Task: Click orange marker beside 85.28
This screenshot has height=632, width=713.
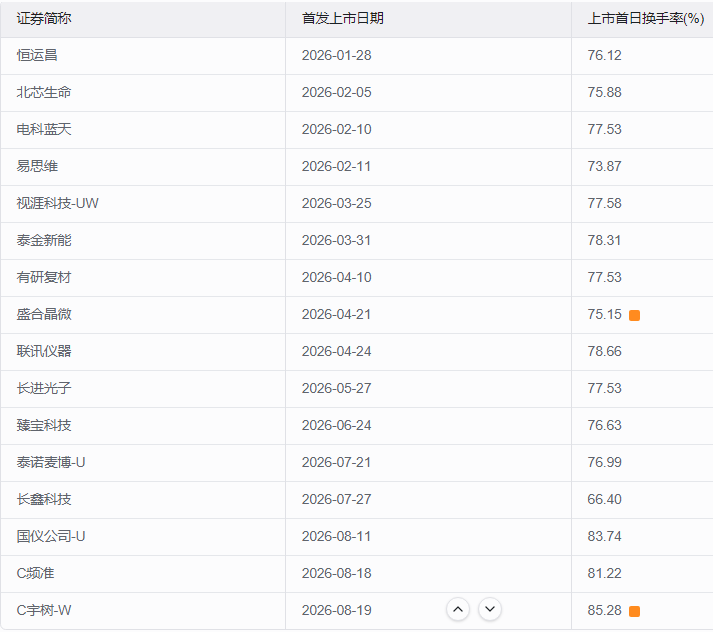Action: pyautogui.click(x=634, y=612)
